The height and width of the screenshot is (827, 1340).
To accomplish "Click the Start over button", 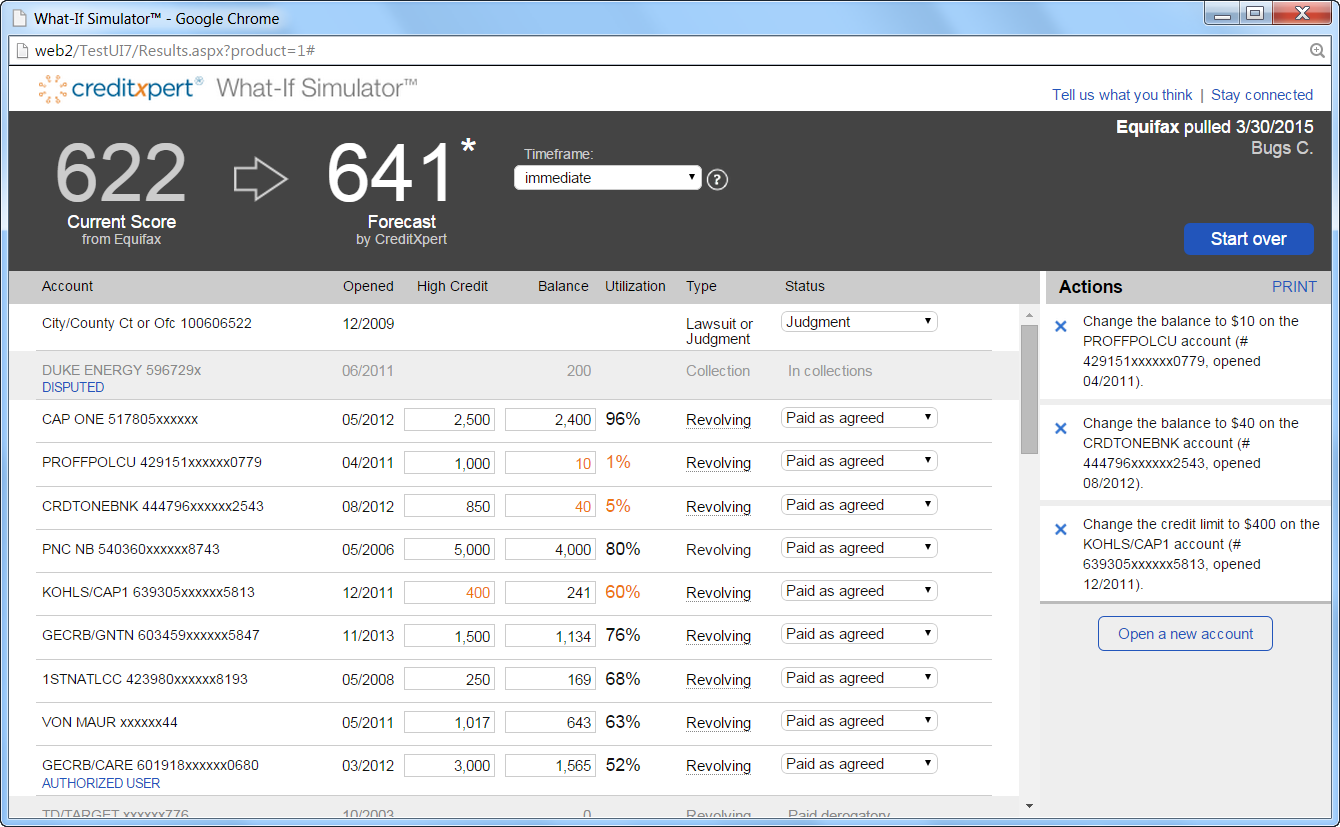I will point(1248,239).
